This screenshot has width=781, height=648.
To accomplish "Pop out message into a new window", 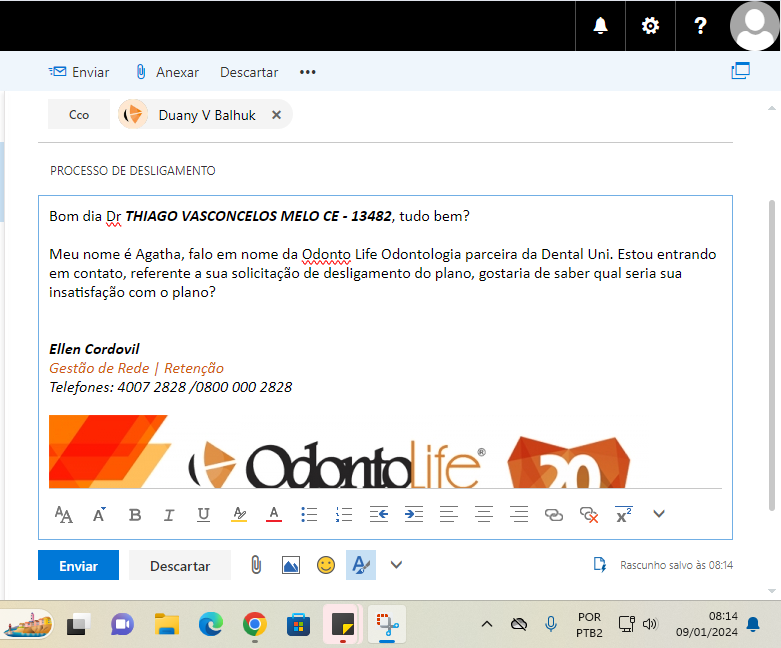I will (740, 71).
